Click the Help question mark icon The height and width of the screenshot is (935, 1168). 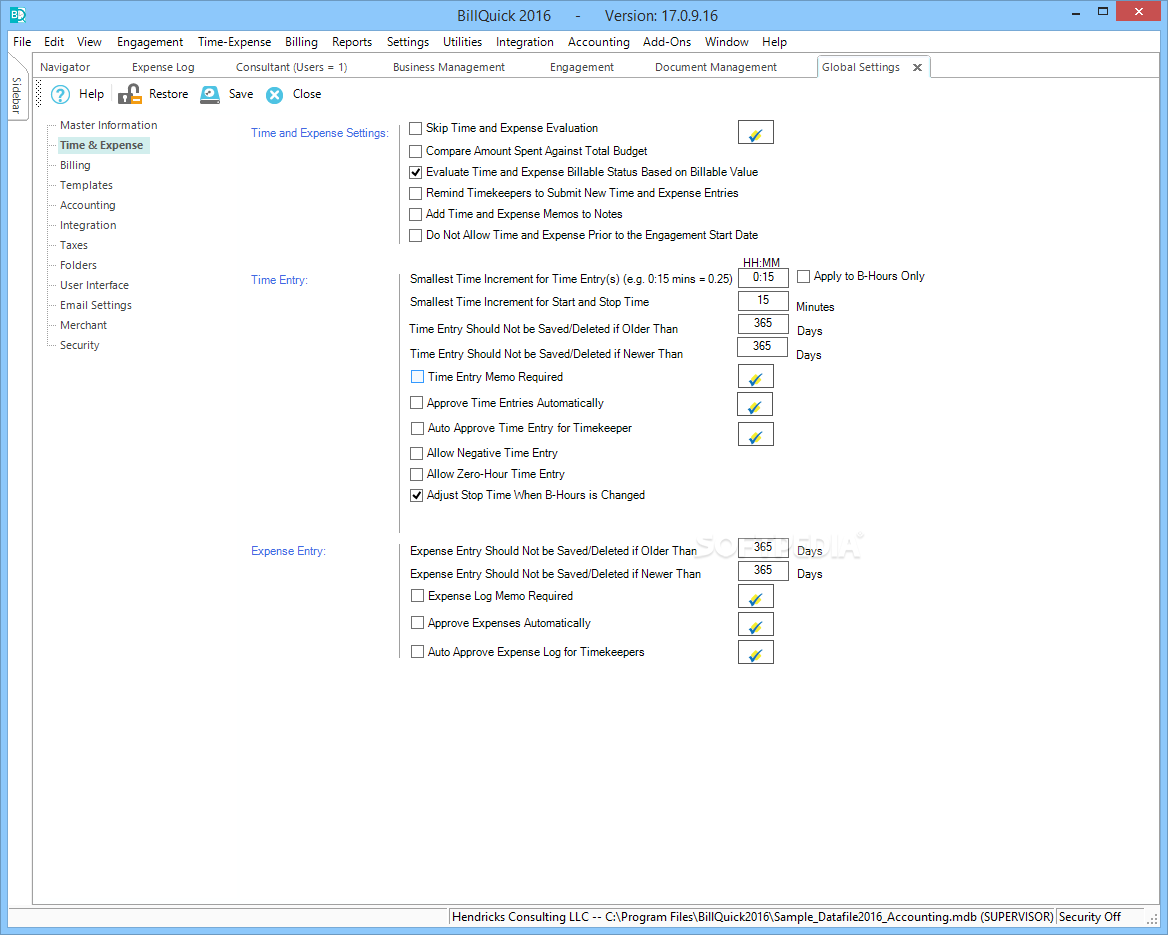click(60, 95)
